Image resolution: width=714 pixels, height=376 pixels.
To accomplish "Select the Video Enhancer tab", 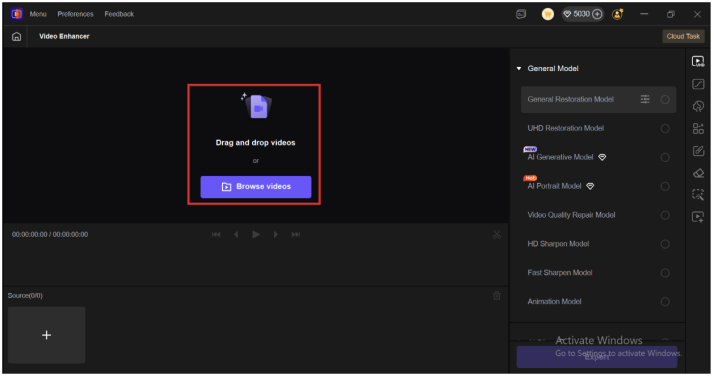I will pyautogui.click(x=64, y=36).
